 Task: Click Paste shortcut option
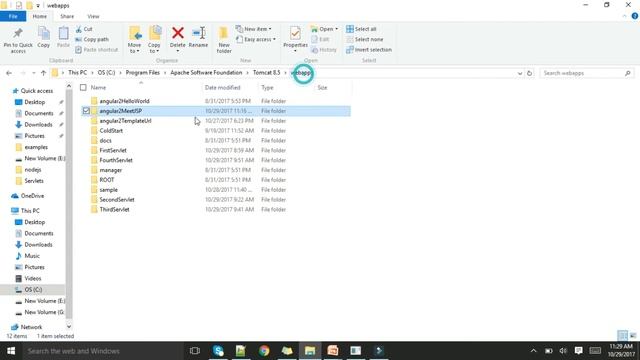click(97, 50)
